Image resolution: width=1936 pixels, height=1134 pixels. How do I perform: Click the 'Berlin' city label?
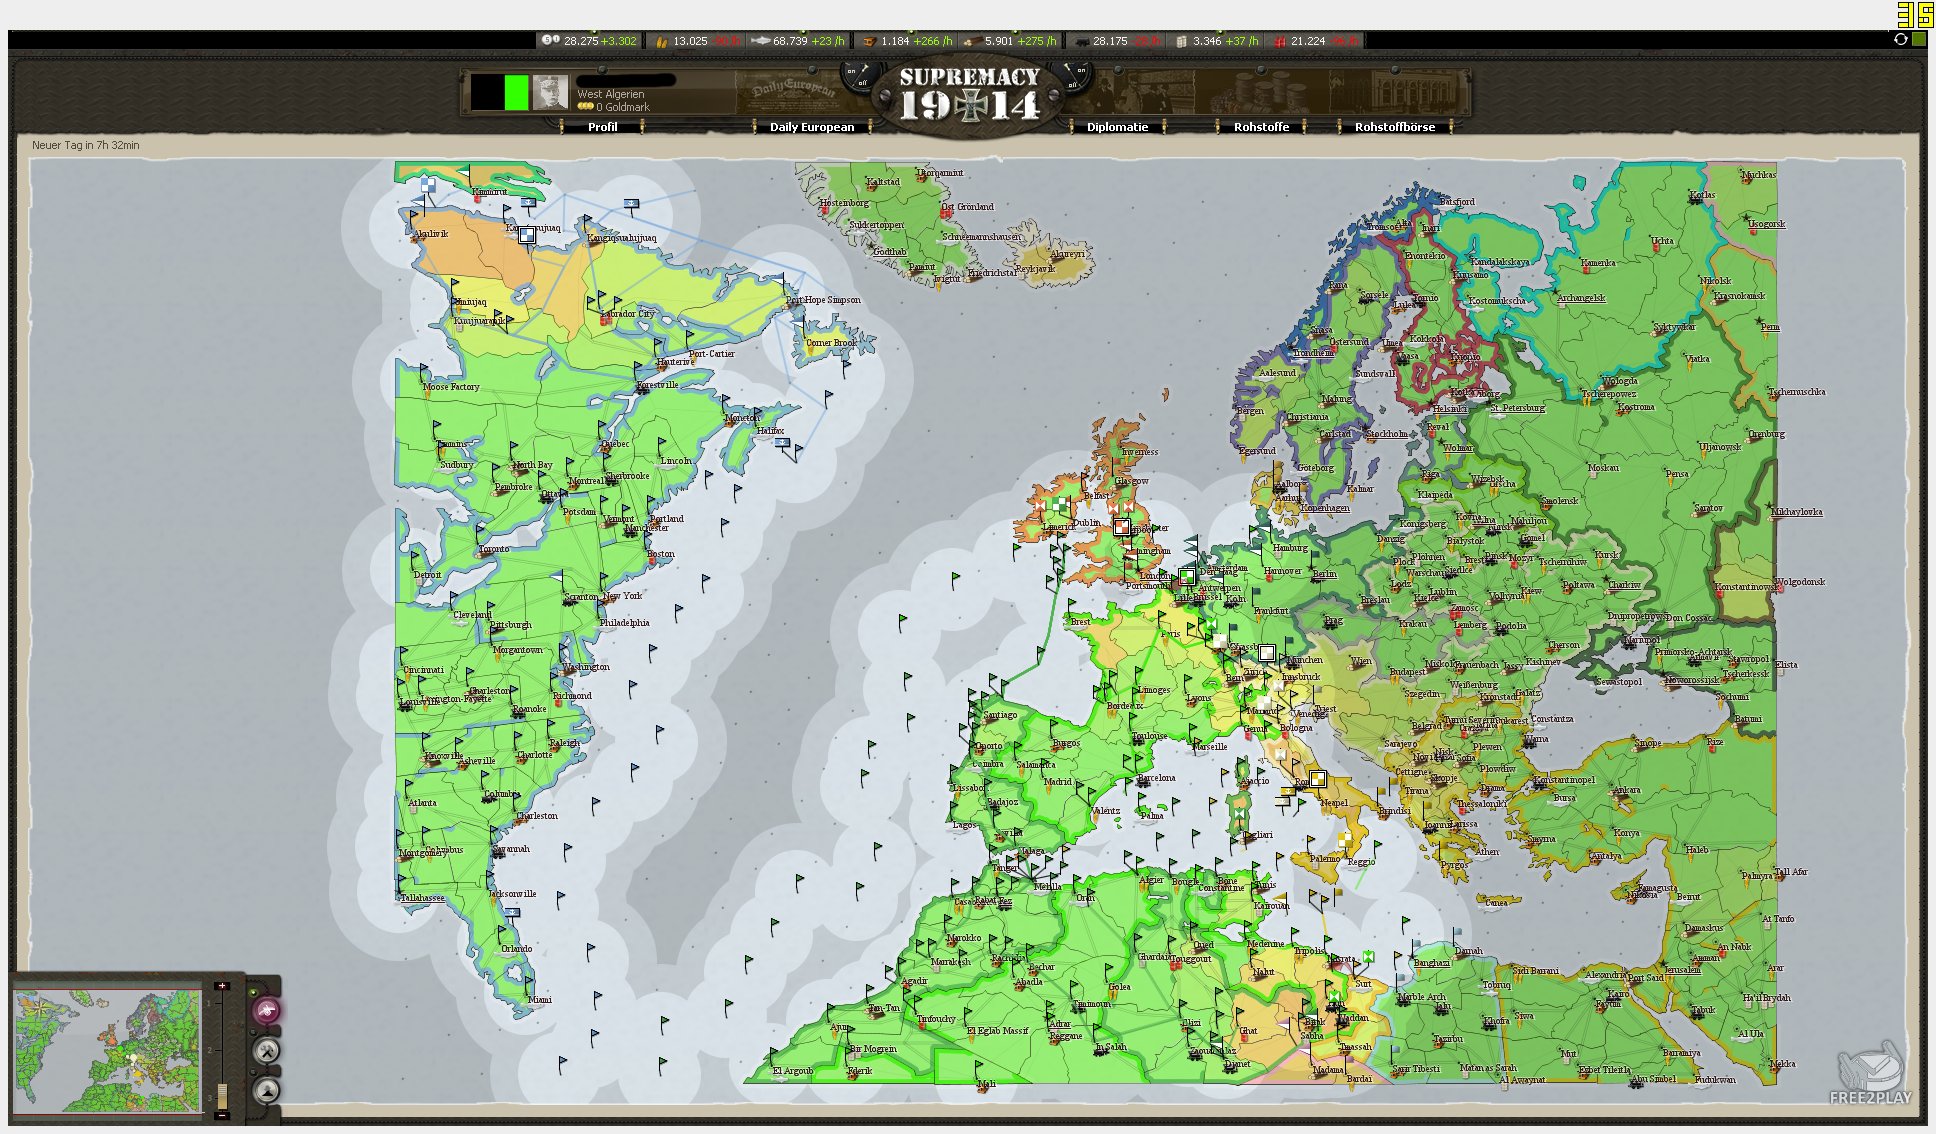pos(1324,574)
